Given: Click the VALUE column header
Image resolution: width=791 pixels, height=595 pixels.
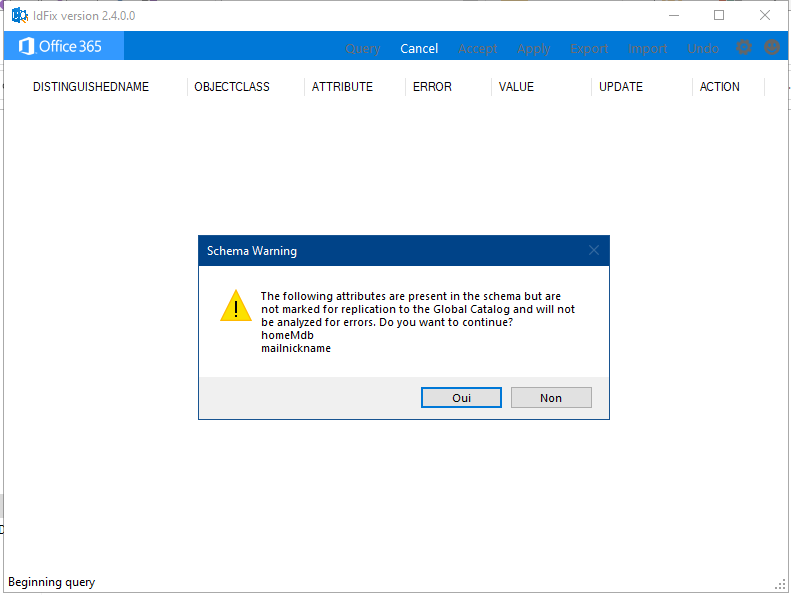Looking at the screenshot, I should coord(516,87).
